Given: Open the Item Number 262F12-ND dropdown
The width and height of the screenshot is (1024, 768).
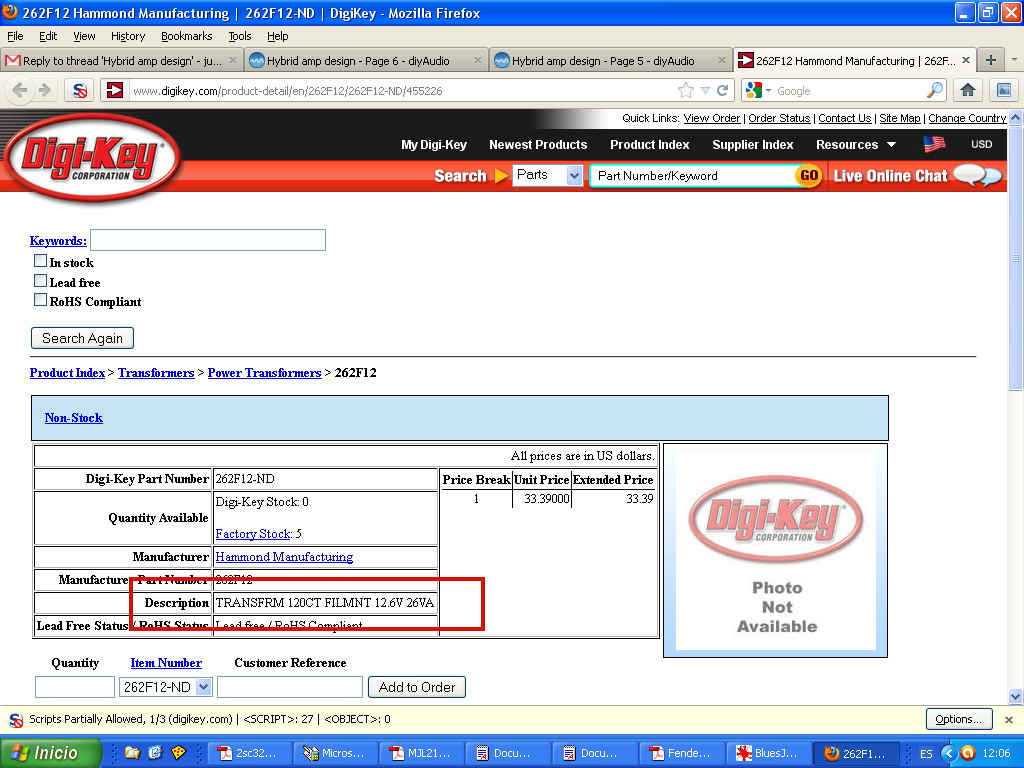Looking at the screenshot, I should 165,687.
